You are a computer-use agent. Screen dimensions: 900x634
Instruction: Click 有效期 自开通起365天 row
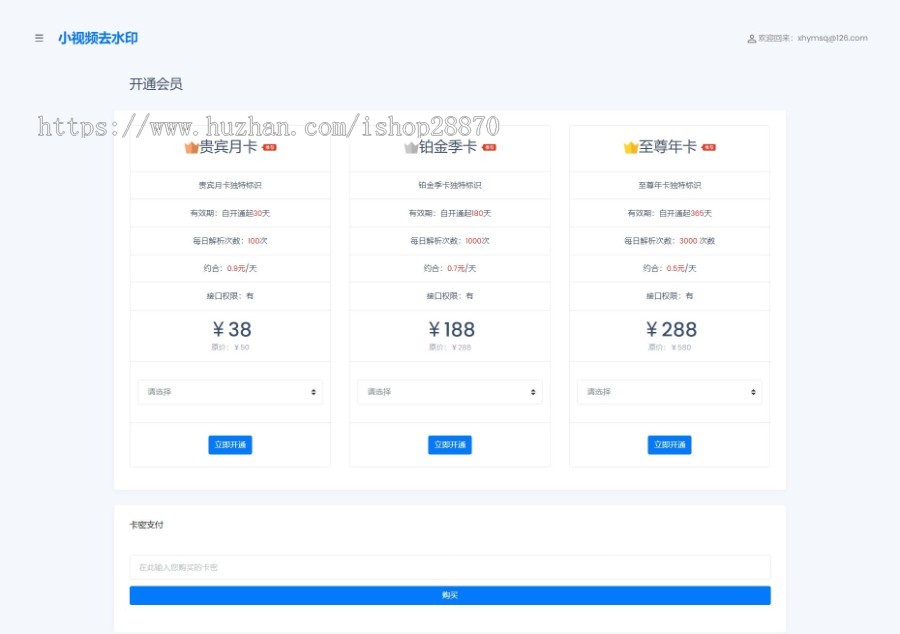coord(670,213)
